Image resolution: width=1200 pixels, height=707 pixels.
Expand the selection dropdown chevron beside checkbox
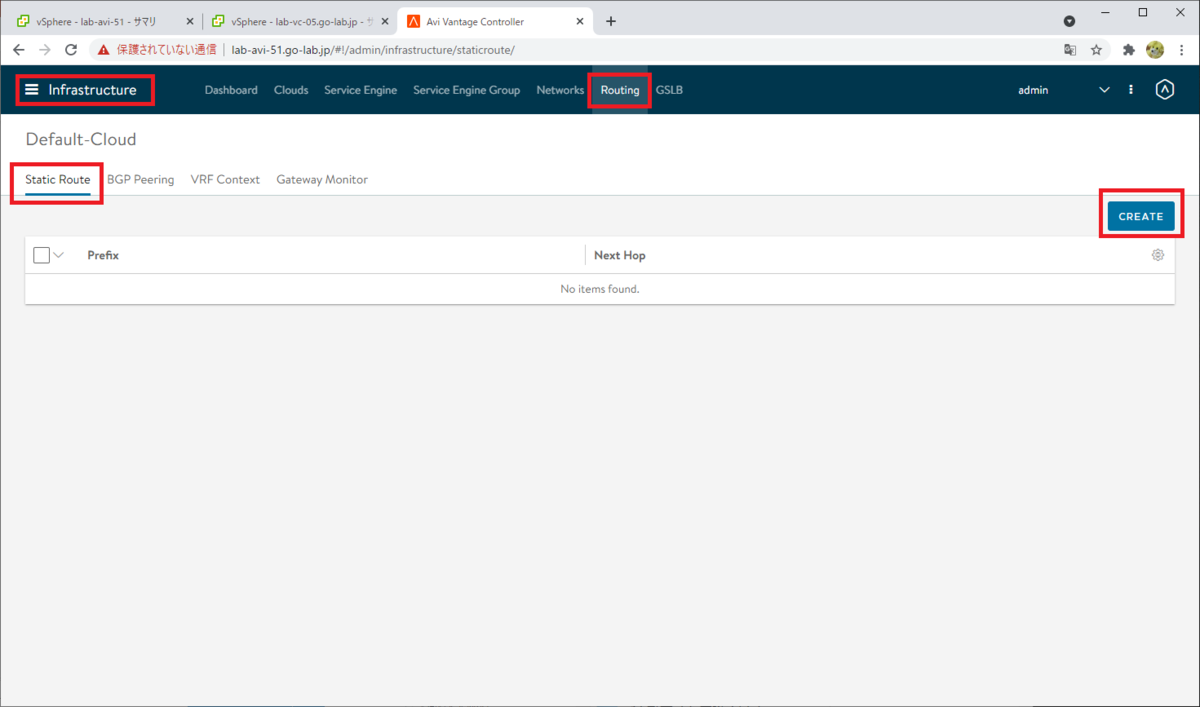(x=58, y=255)
